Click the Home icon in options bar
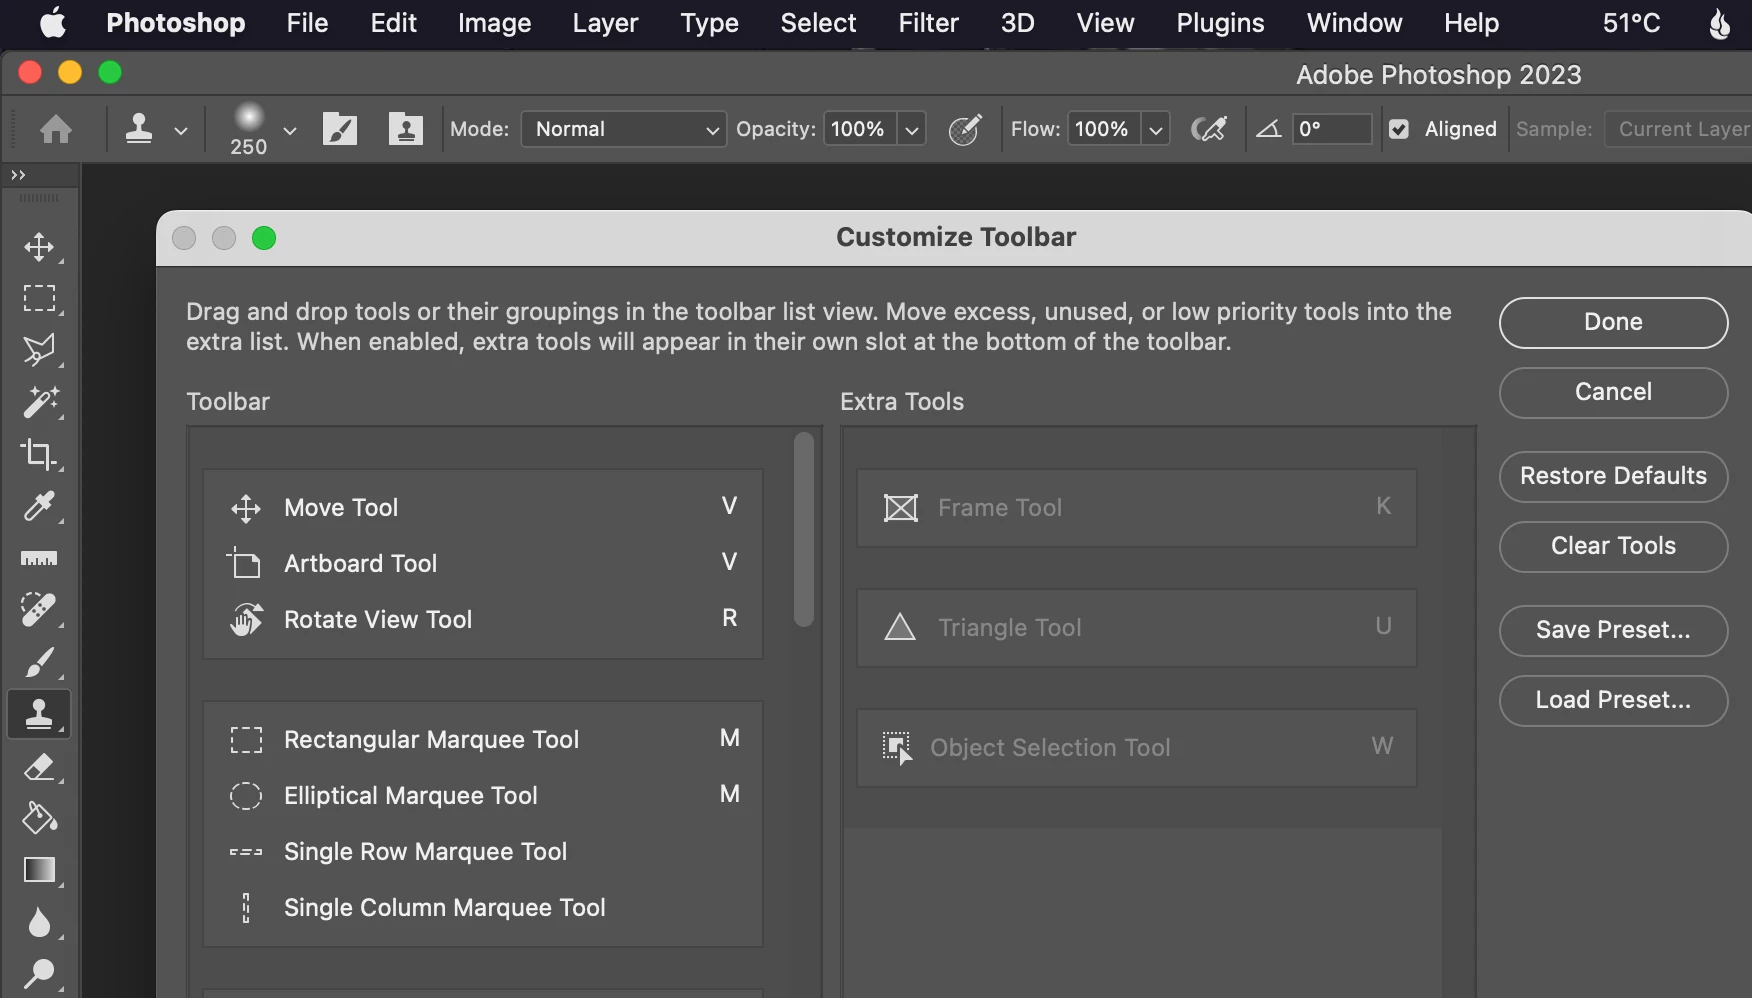 point(56,129)
